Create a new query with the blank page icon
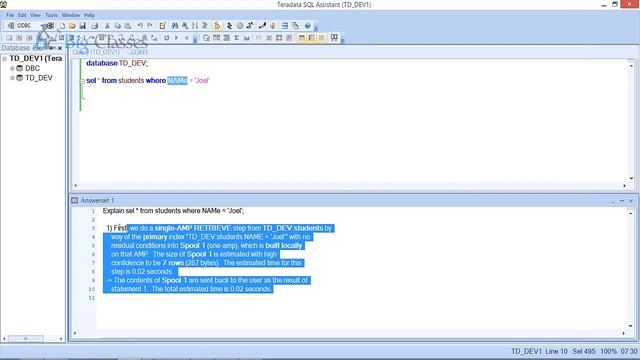 pos(62,26)
